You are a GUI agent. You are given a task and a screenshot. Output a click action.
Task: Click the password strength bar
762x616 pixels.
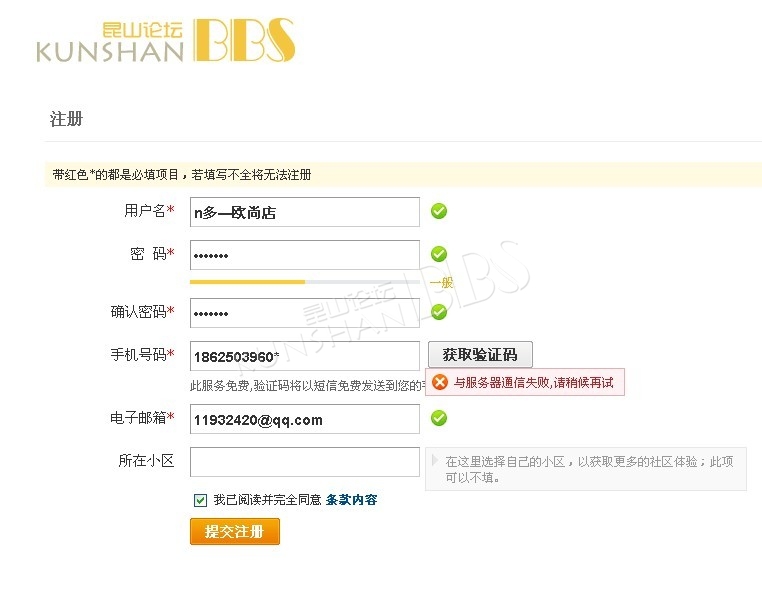pos(305,282)
